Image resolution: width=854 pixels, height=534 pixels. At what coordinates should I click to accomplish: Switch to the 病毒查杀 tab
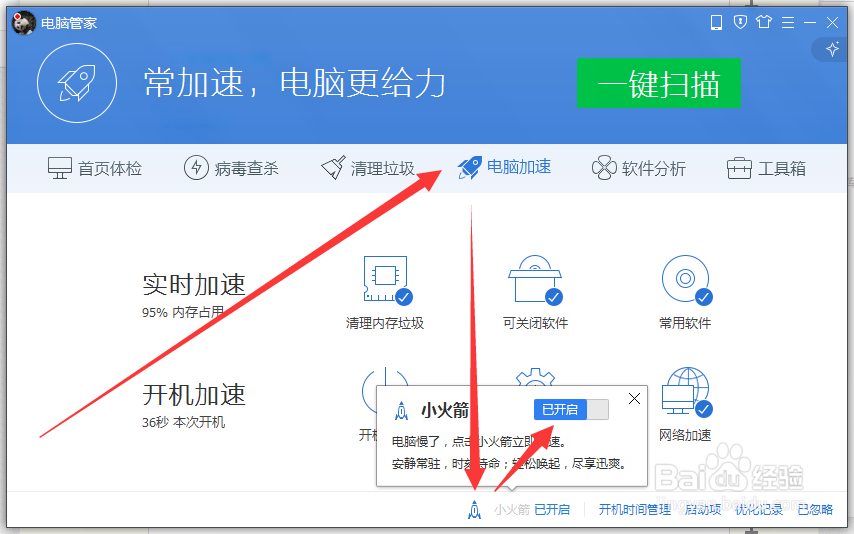(231, 168)
